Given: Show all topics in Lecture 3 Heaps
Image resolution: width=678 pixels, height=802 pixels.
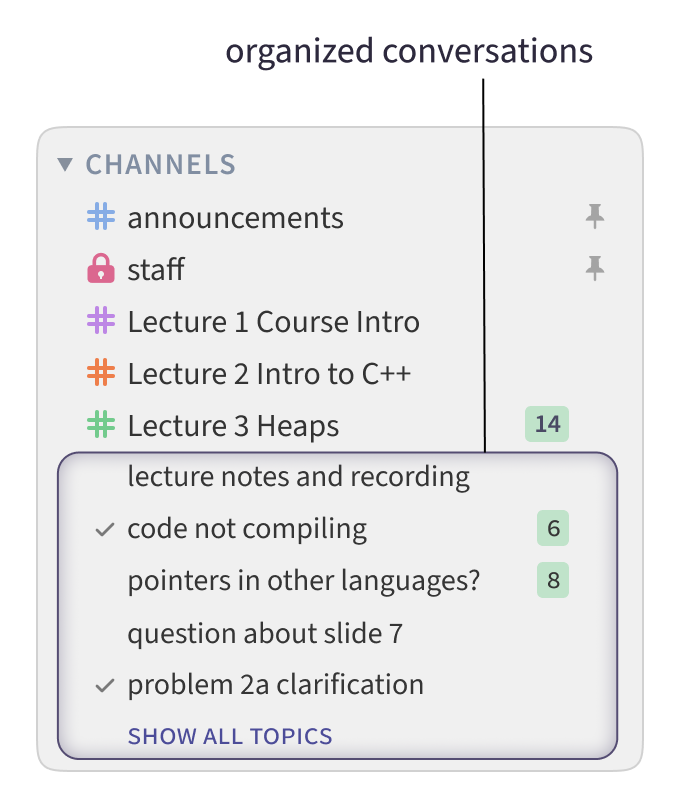Looking at the screenshot, I should tap(230, 737).
